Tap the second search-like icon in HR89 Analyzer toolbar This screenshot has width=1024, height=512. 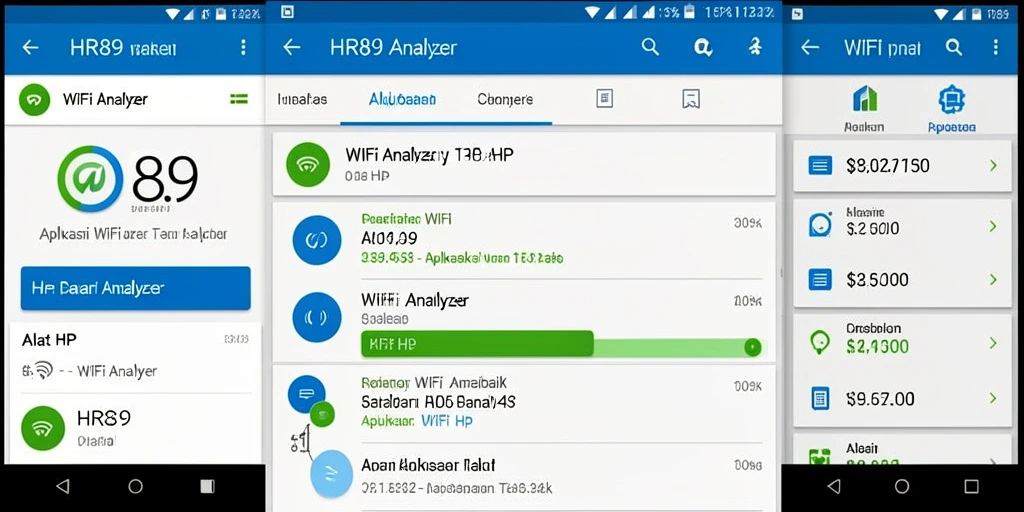703,46
